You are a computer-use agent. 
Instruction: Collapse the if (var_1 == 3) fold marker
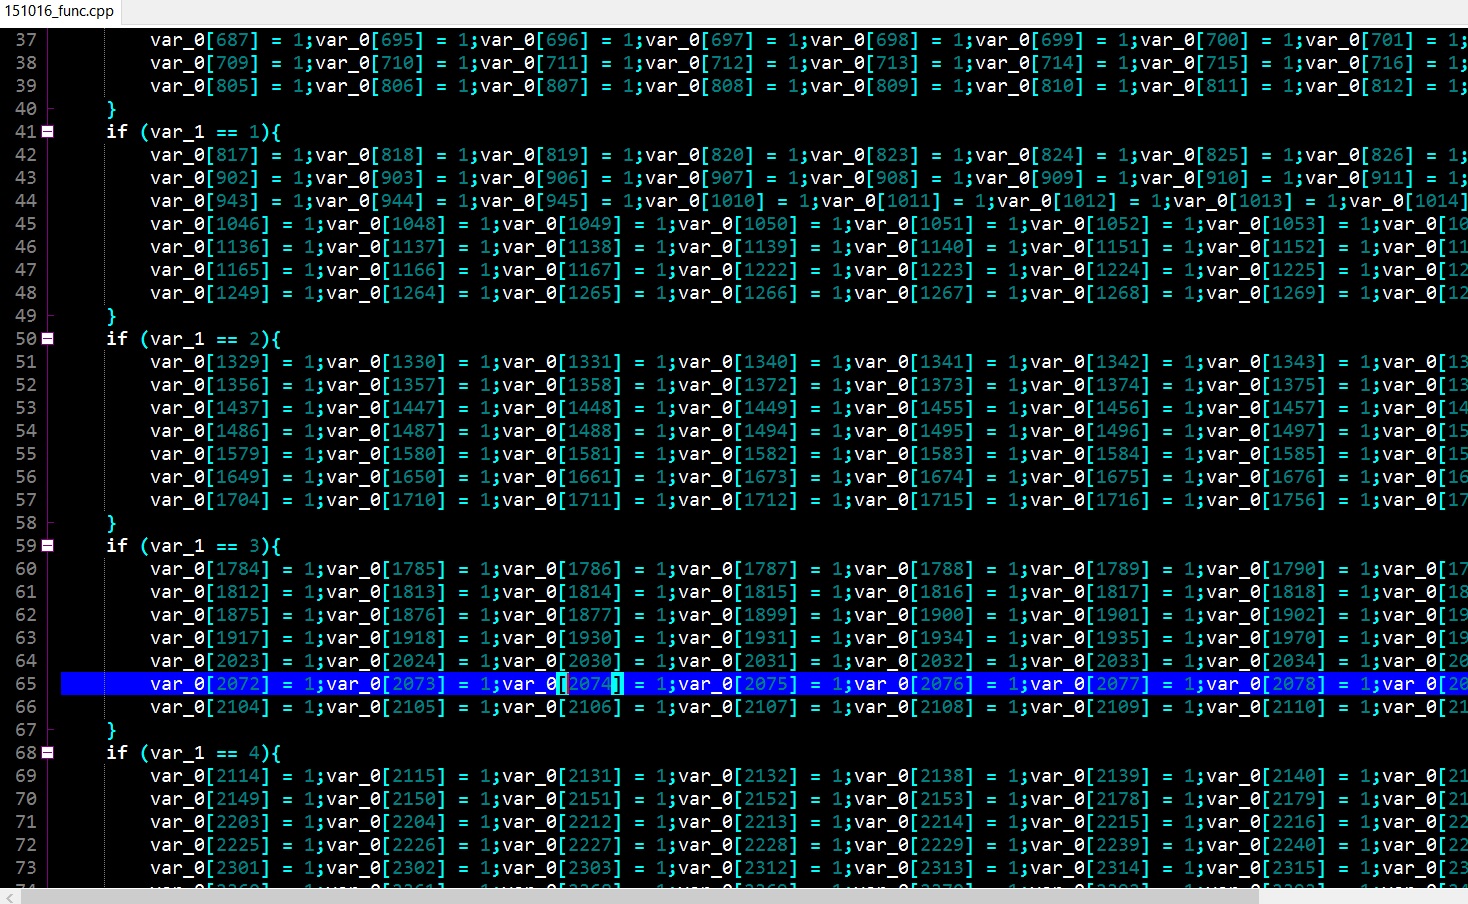pyautogui.click(x=47, y=546)
